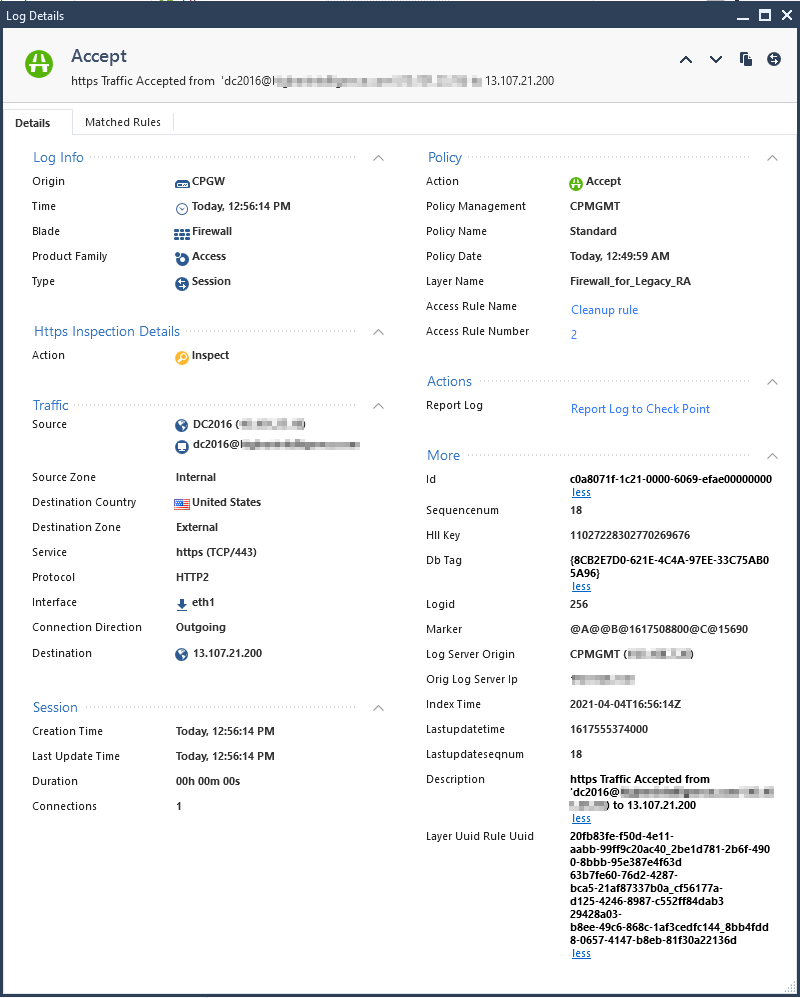The width and height of the screenshot is (800, 998).
Task: Open the Cleanup rule link
Action: click(x=605, y=310)
